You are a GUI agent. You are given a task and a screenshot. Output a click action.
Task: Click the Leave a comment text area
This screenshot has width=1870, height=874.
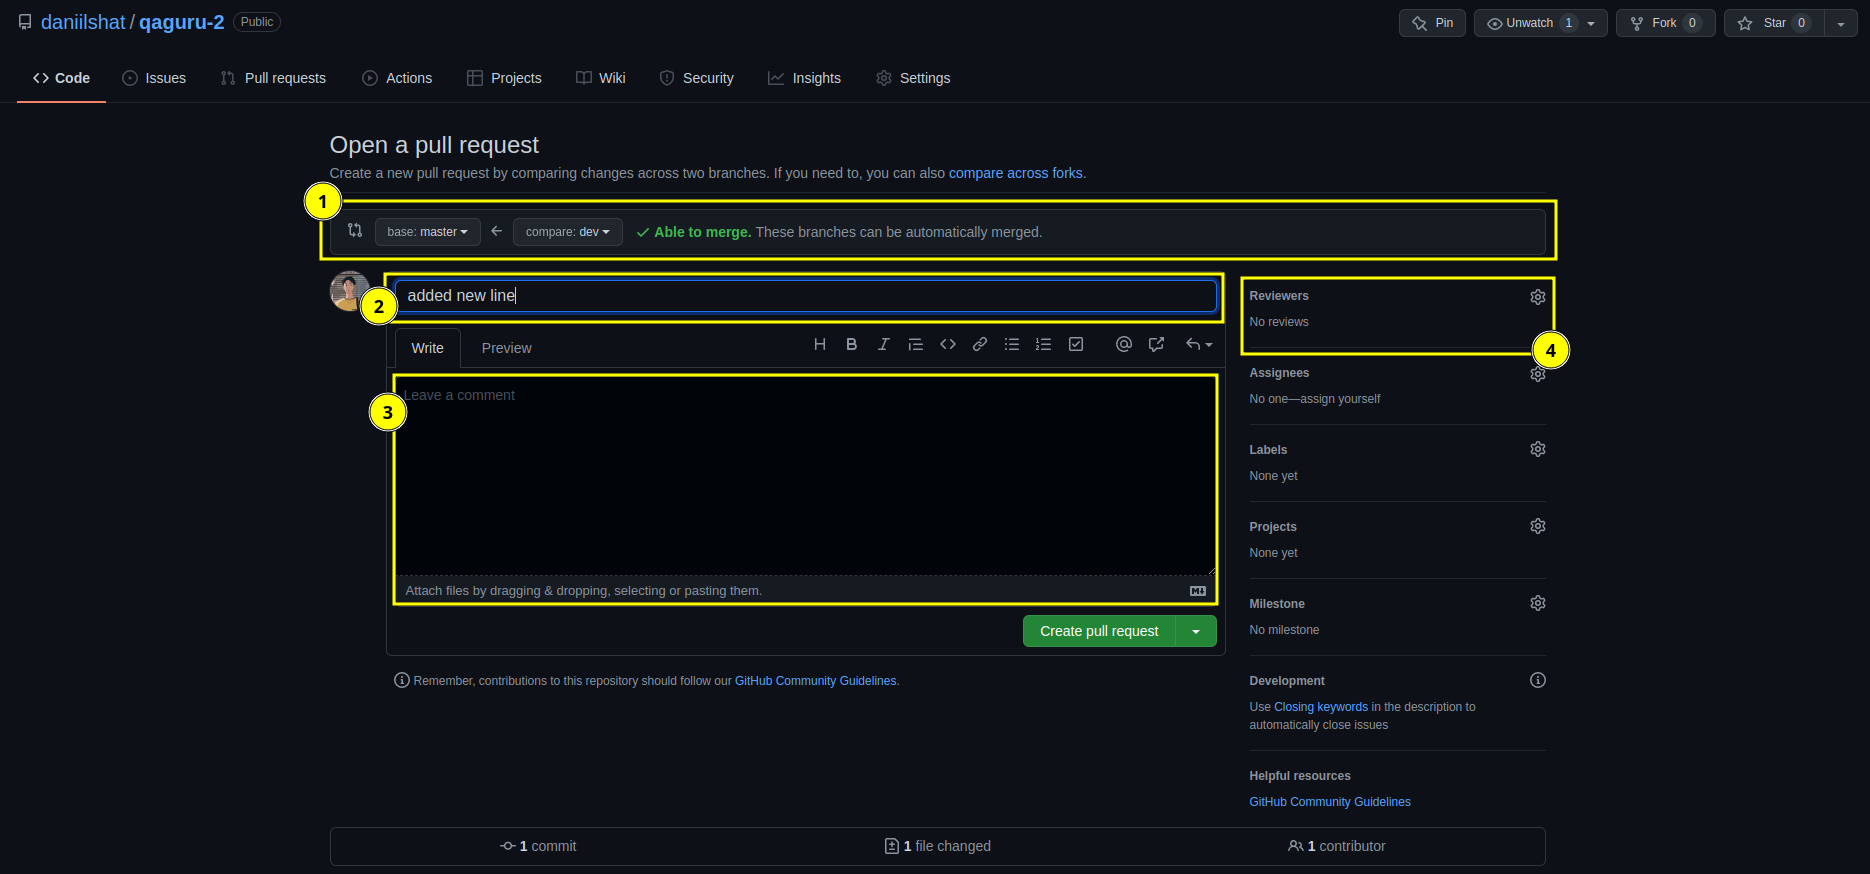coord(806,476)
